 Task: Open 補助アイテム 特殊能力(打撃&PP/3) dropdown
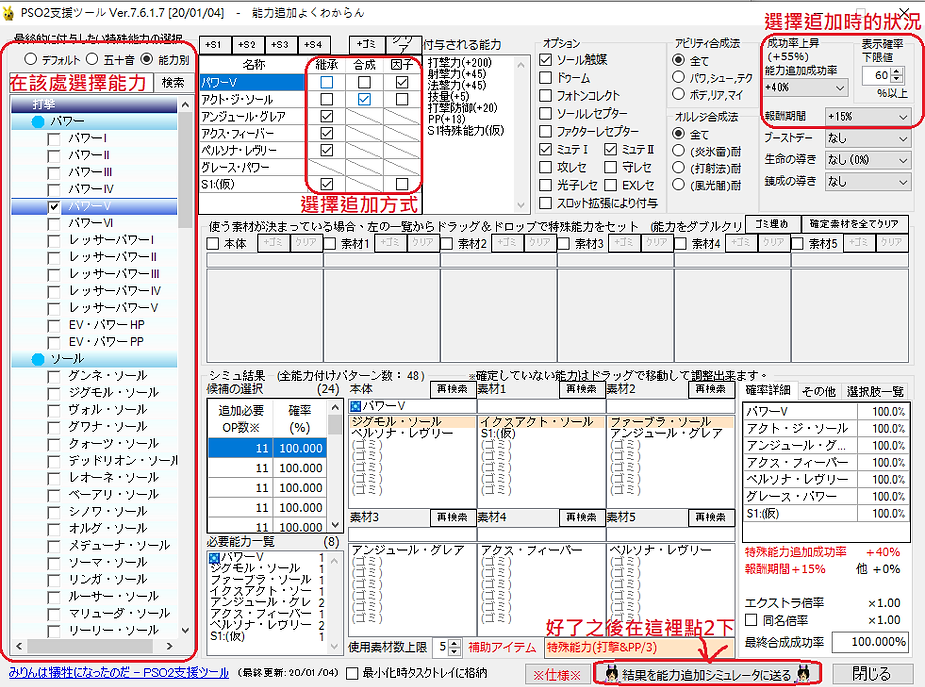pos(639,647)
